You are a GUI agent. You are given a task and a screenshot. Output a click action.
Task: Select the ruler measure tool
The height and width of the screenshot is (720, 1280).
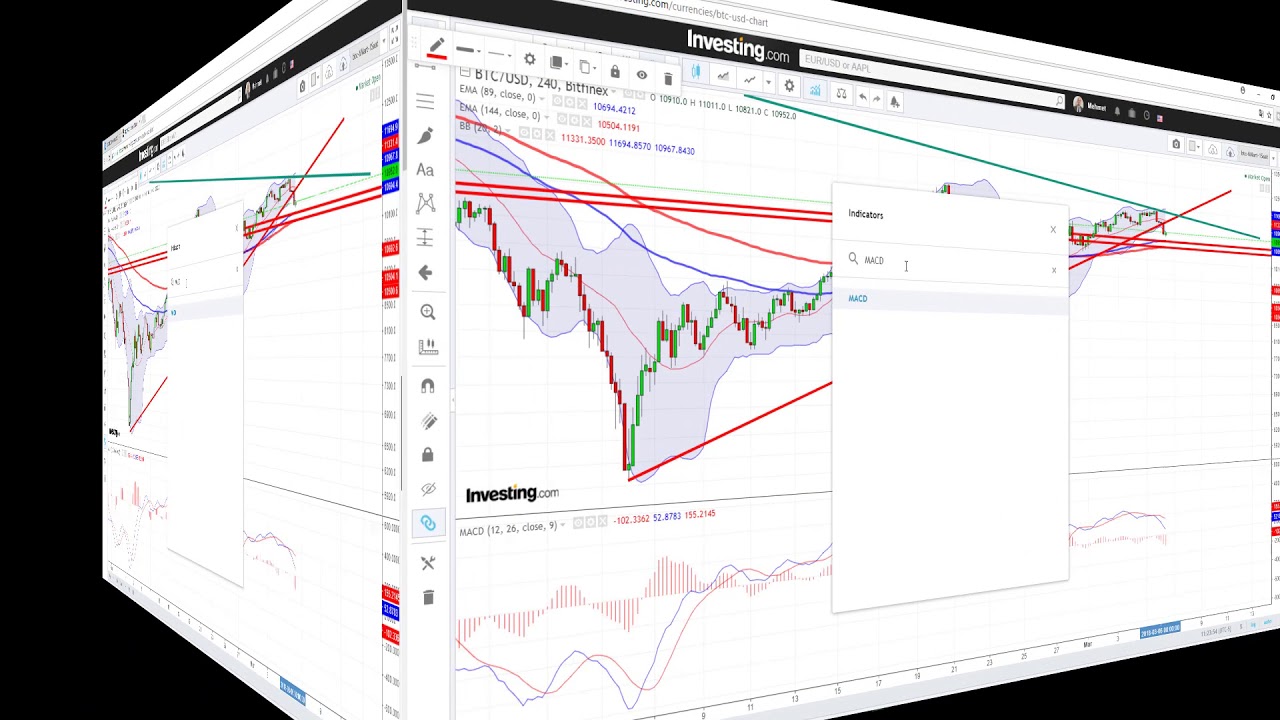click(427, 346)
